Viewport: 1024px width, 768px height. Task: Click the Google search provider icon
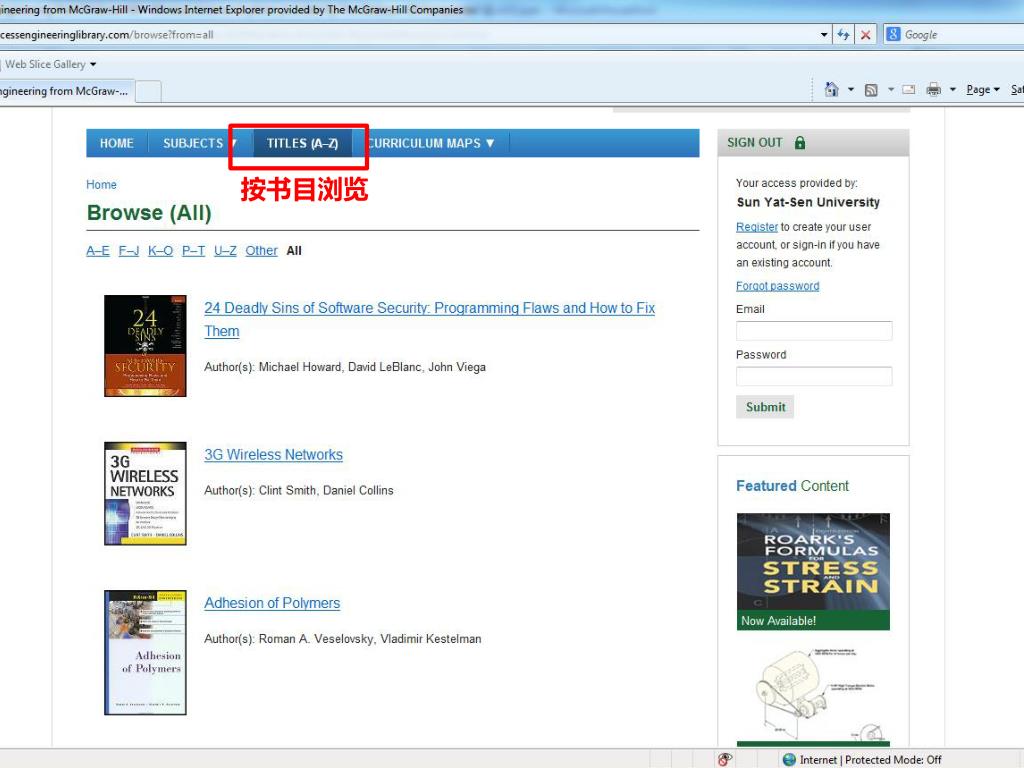(x=893, y=34)
